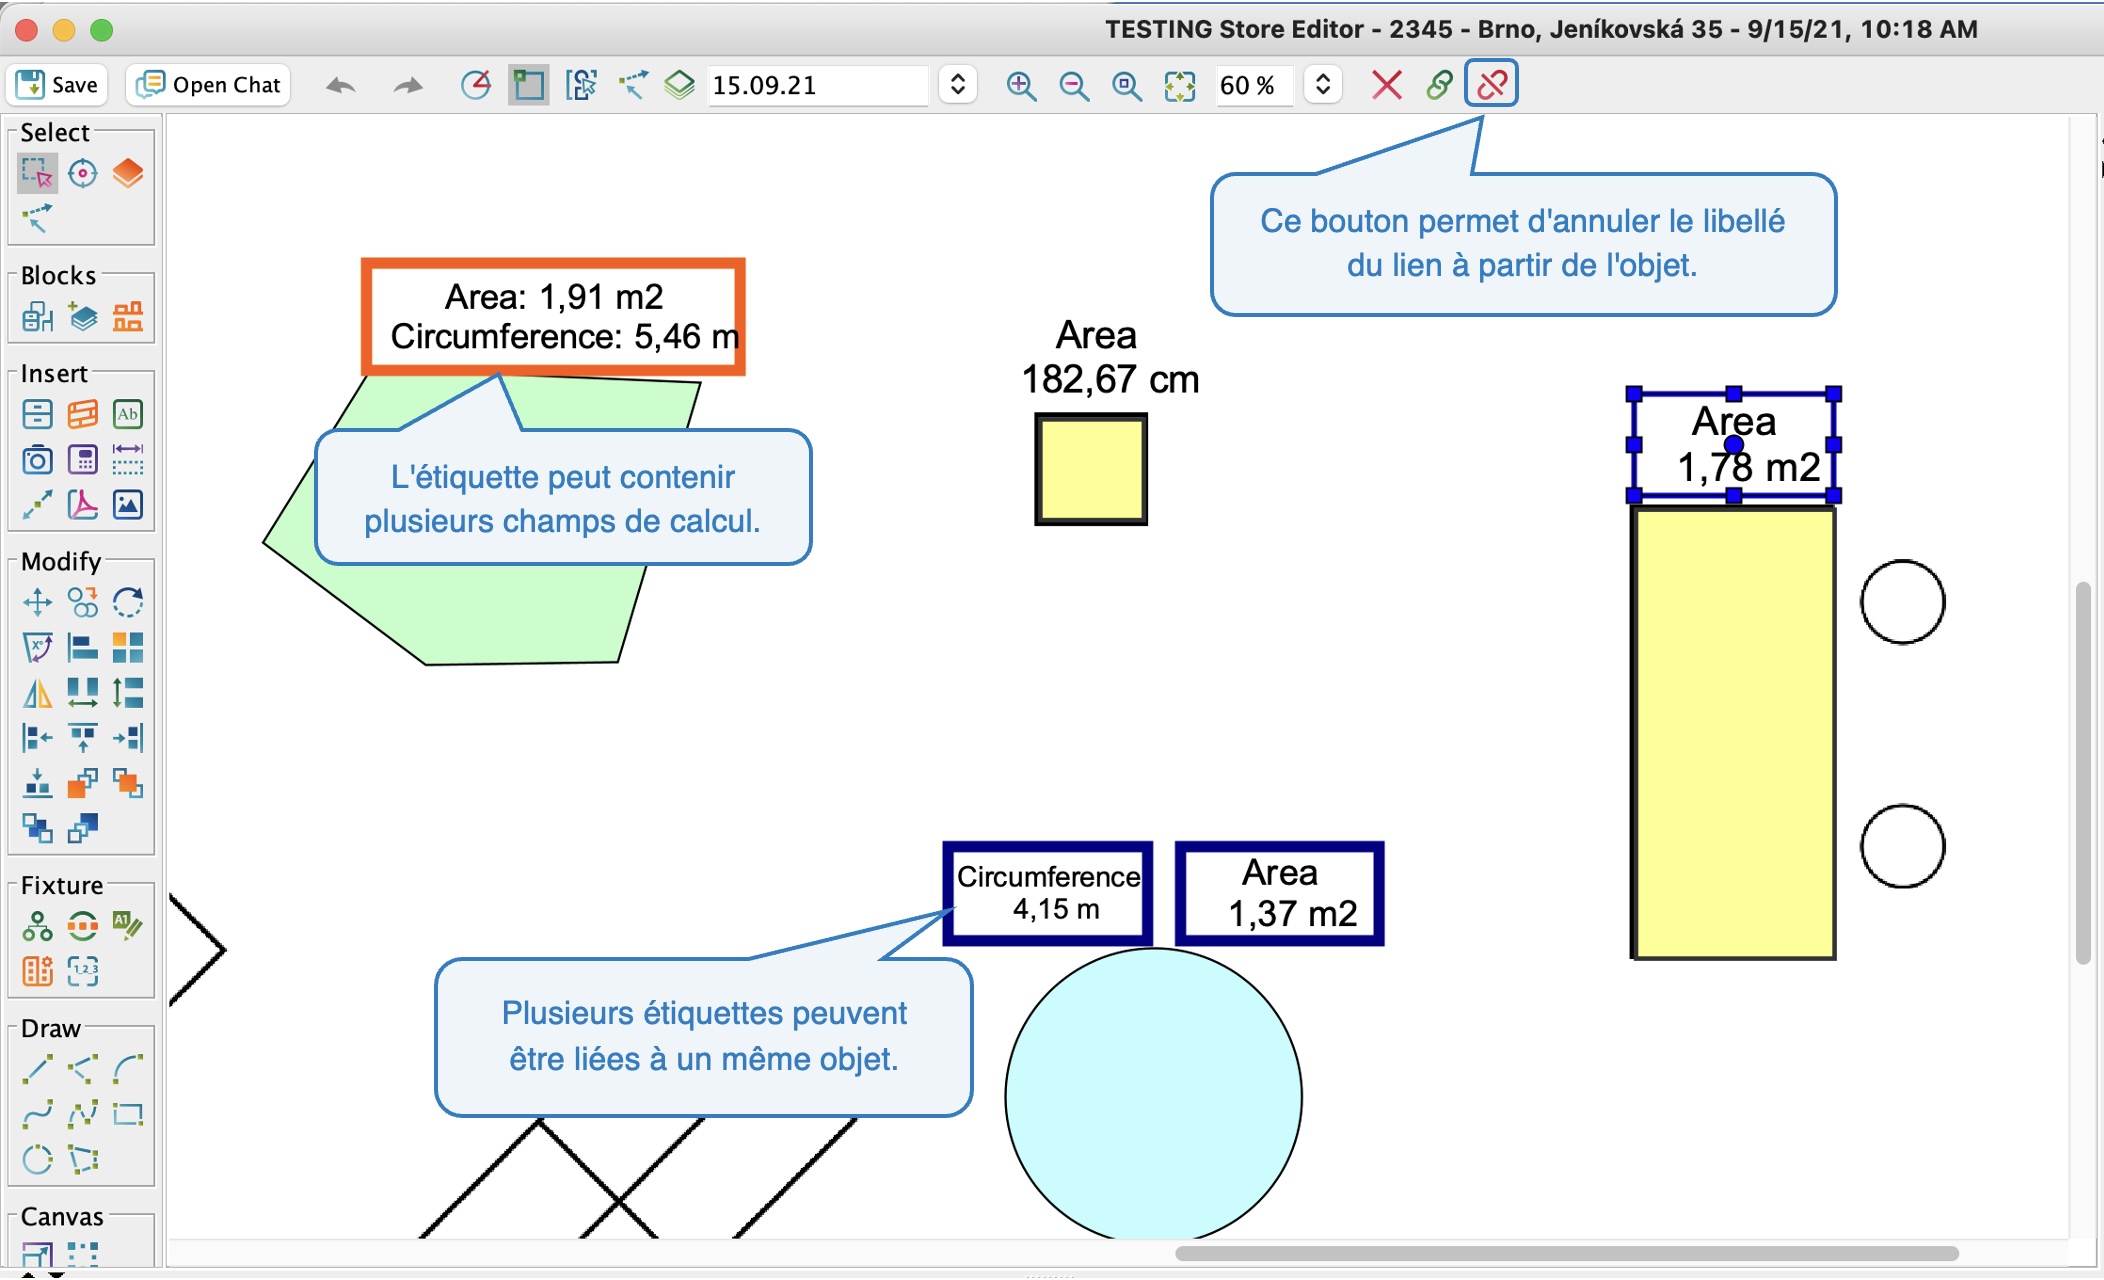Image resolution: width=2104 pixels, height=1280 pixels.
Task: Click the redo arrow
Action: coord(407,85)
